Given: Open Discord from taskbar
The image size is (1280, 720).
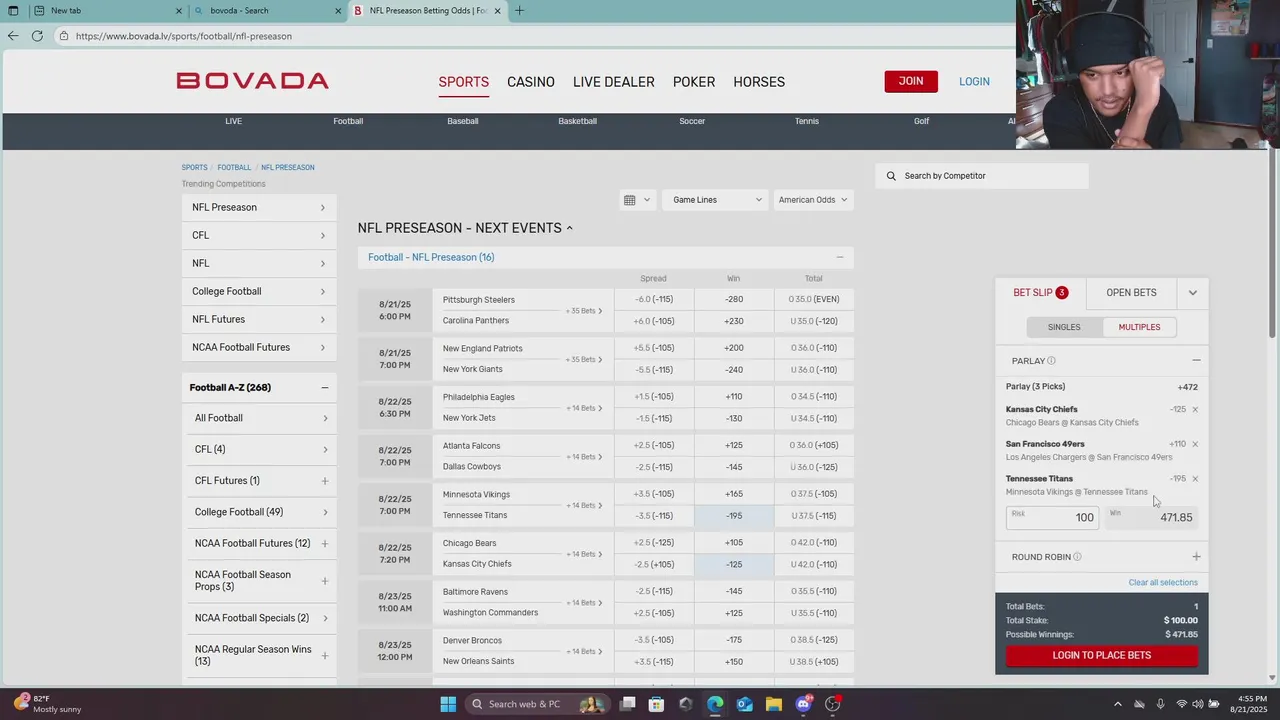Looking at the screenshot, I should coord(804,704).
